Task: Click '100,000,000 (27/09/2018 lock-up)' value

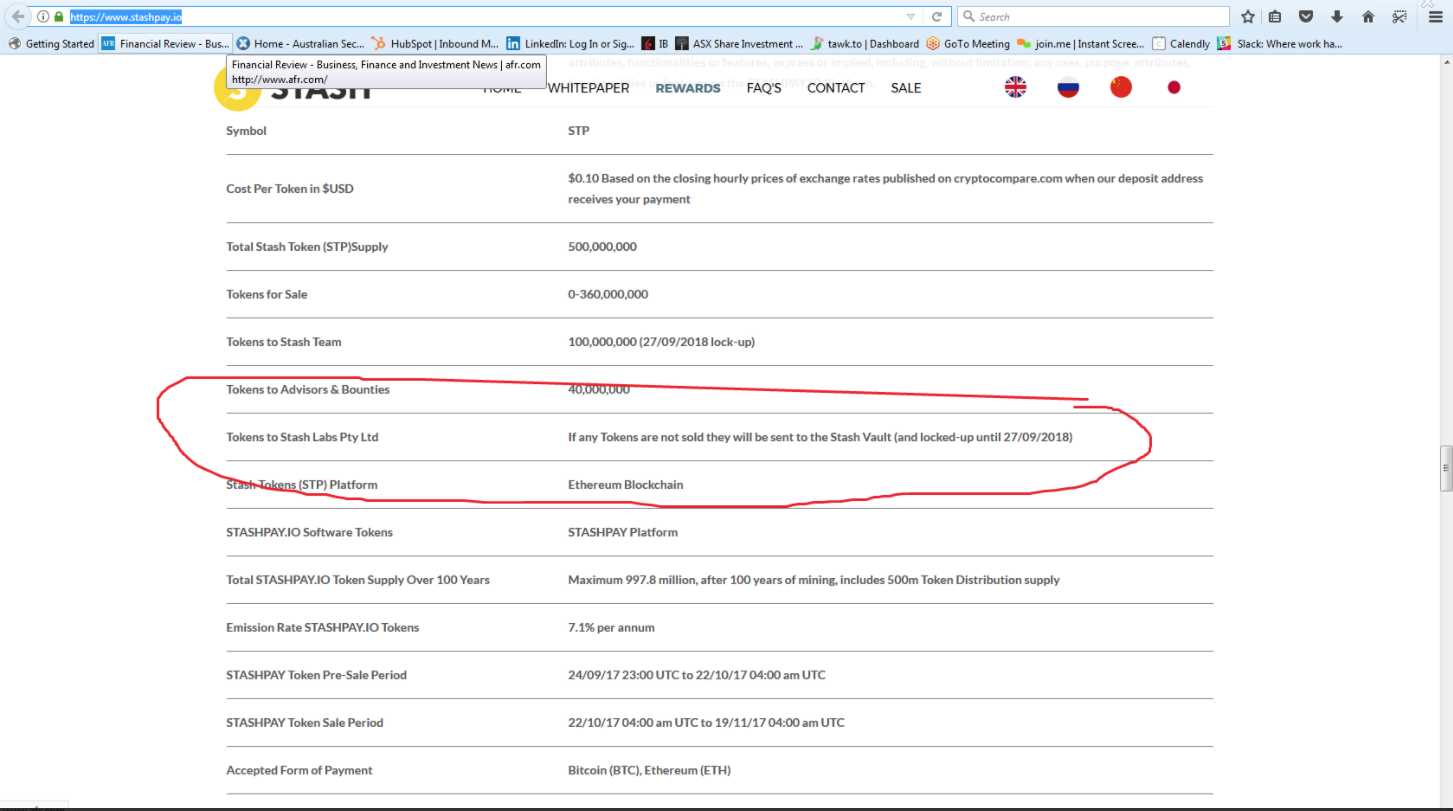Action: click(661, 342)
